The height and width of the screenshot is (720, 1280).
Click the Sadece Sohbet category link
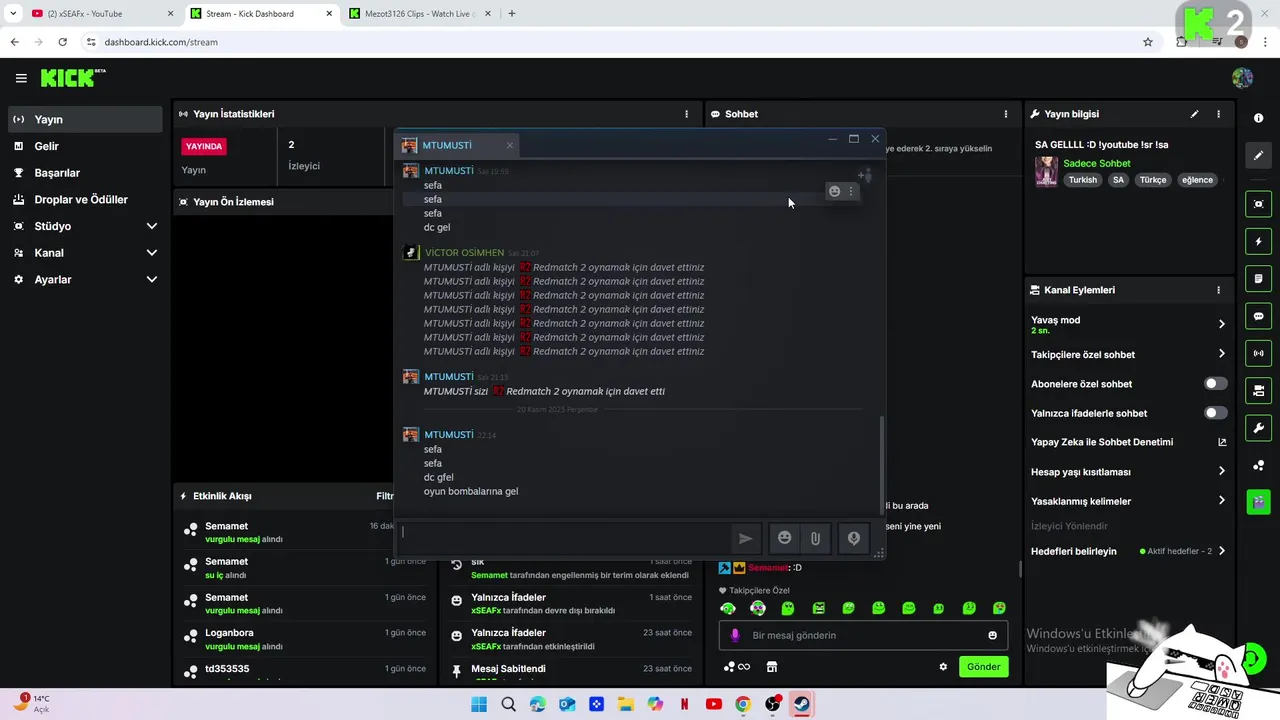click(x=1097, y=163)
